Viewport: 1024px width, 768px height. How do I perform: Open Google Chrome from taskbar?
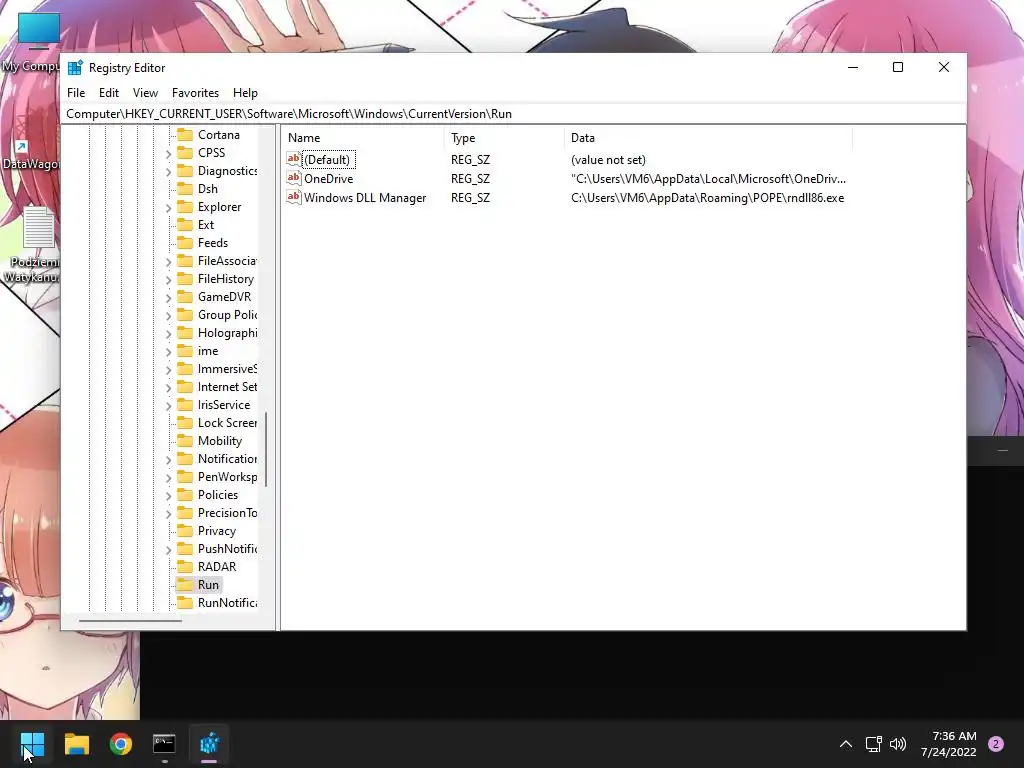coord(121,743)
